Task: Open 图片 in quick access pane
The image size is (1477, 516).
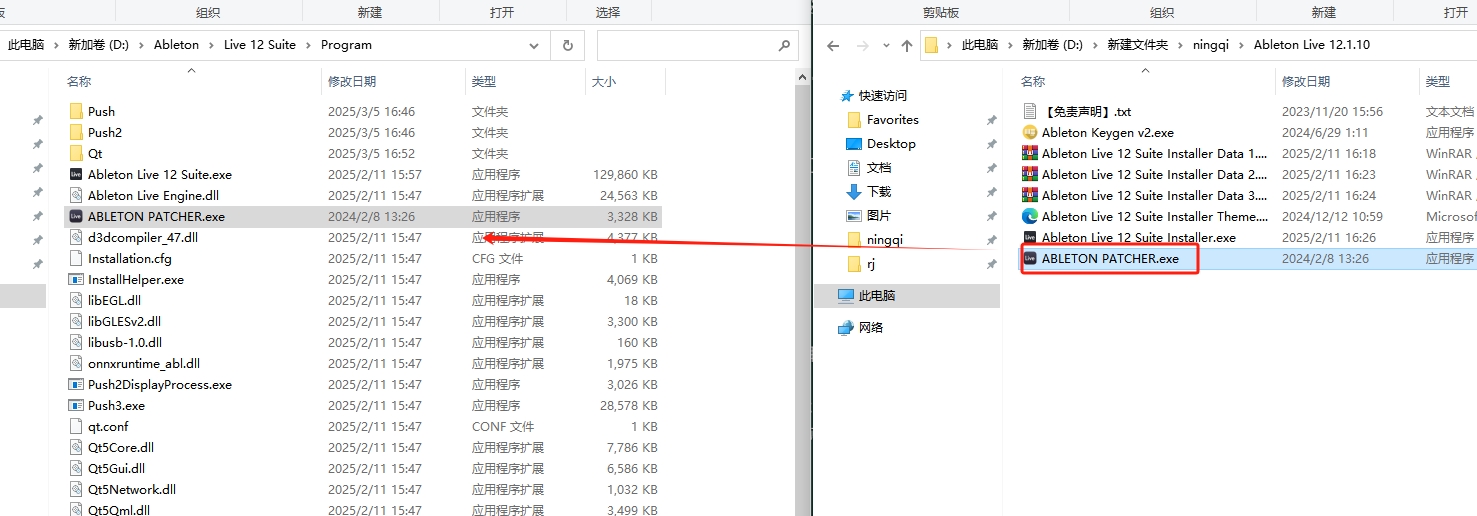Action: (879, 215)
